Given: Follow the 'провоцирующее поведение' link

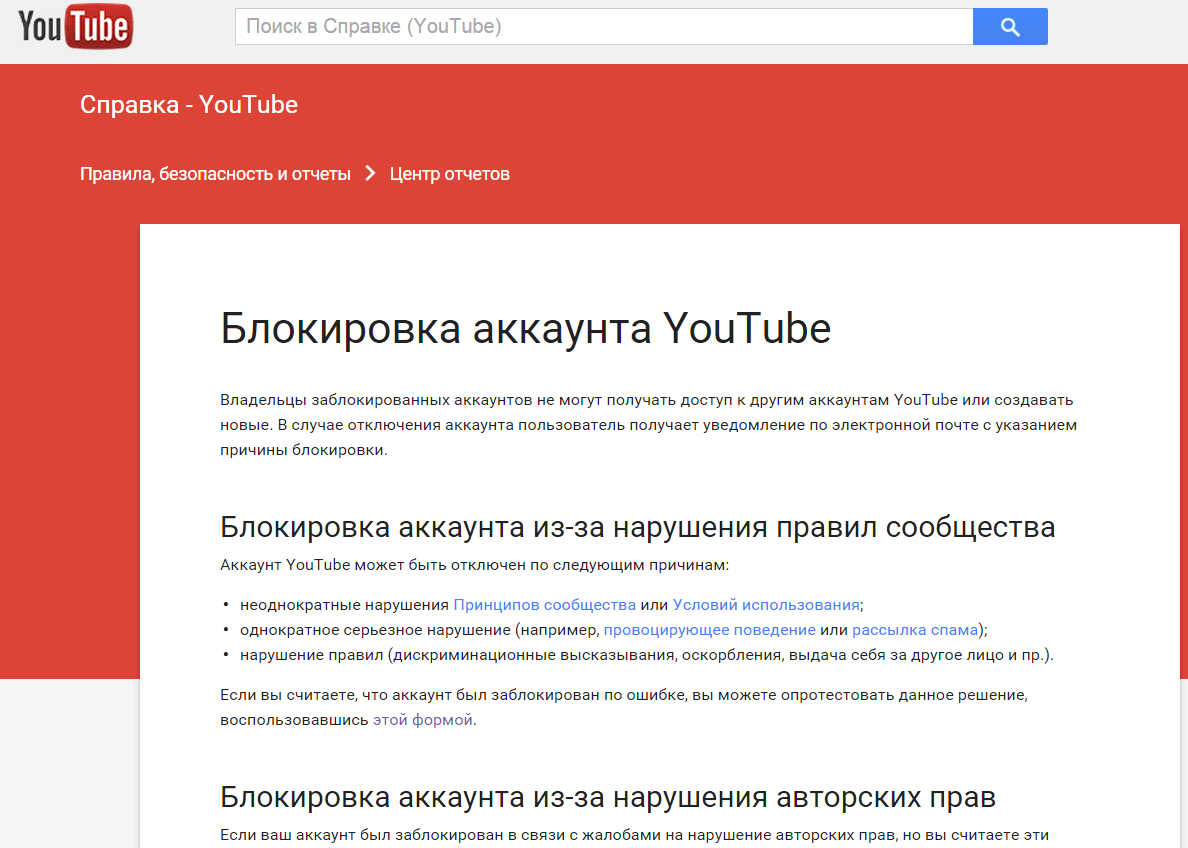Looking at the screenshot, I should pyautogui.click(x=709, y=630).
